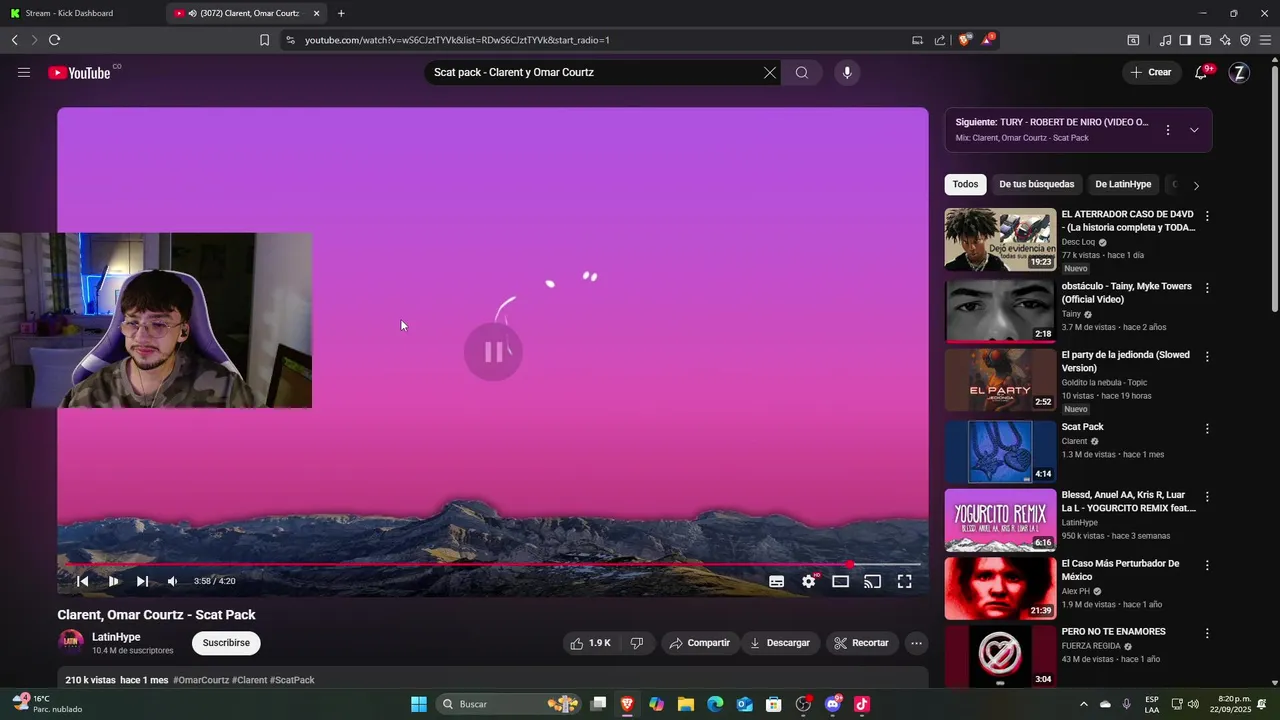The image size is (1280, 720).
Task: Start voice search with the microphone
Action: (x=847, y=72)
